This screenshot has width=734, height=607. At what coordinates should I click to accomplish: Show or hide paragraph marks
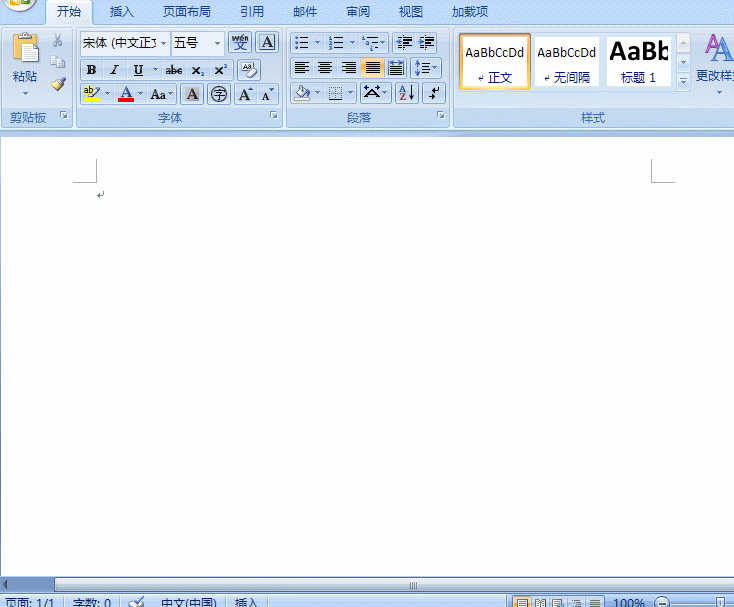pos(434,93)
